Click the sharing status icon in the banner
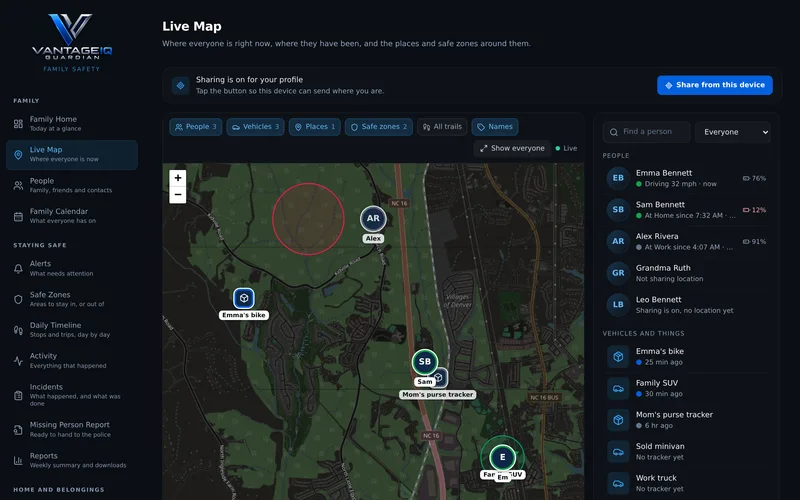Image resolution: width=800 pixels, height=500 pixels. 180,85
